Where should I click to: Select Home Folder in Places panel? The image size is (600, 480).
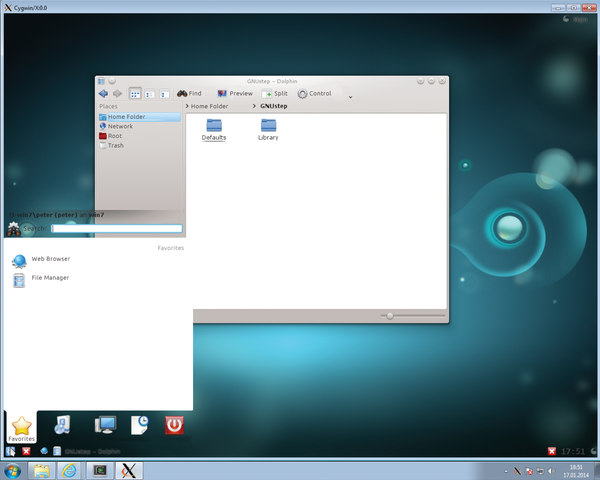pos(140,117)
